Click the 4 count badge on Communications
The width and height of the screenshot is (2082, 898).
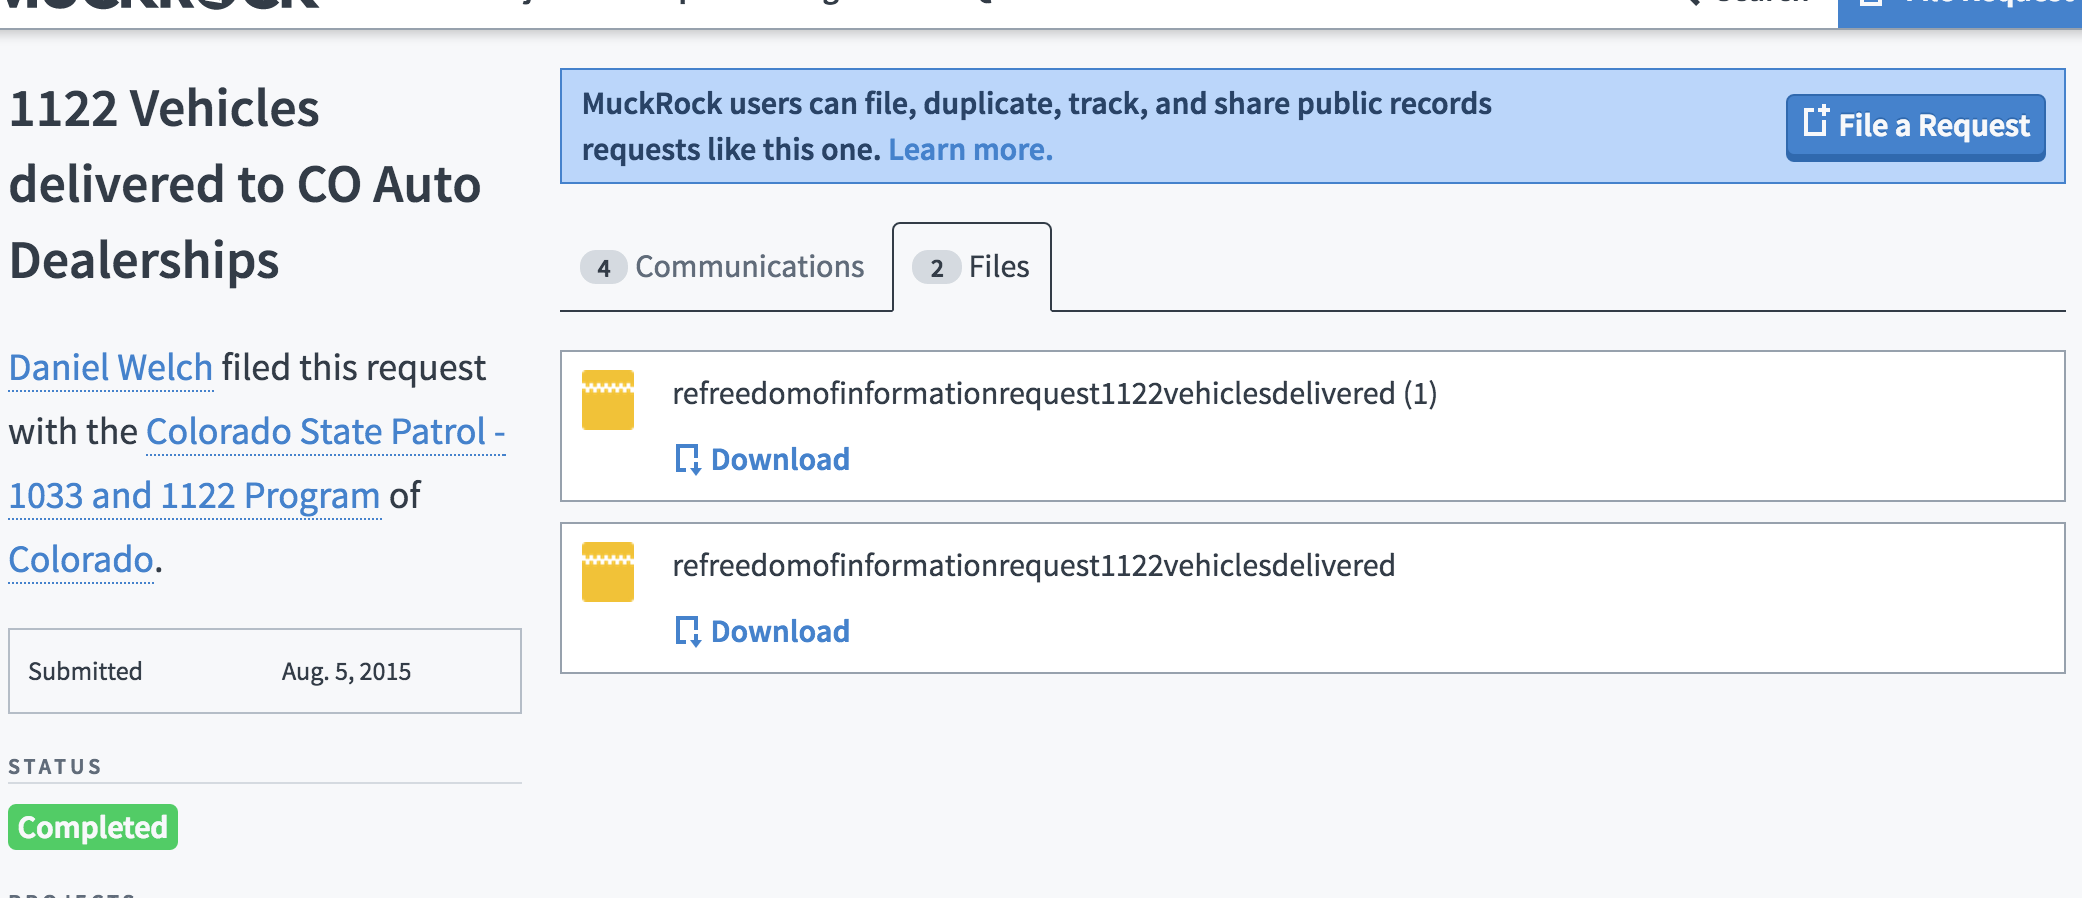pyautogui.click(x=604, y=268)
